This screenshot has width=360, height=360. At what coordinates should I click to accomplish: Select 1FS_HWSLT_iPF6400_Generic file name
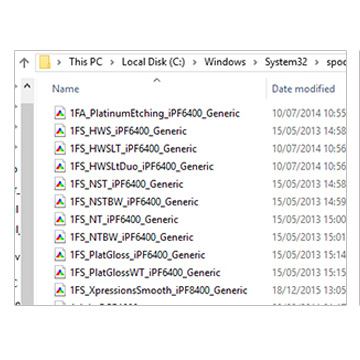(x=133, y=149)
